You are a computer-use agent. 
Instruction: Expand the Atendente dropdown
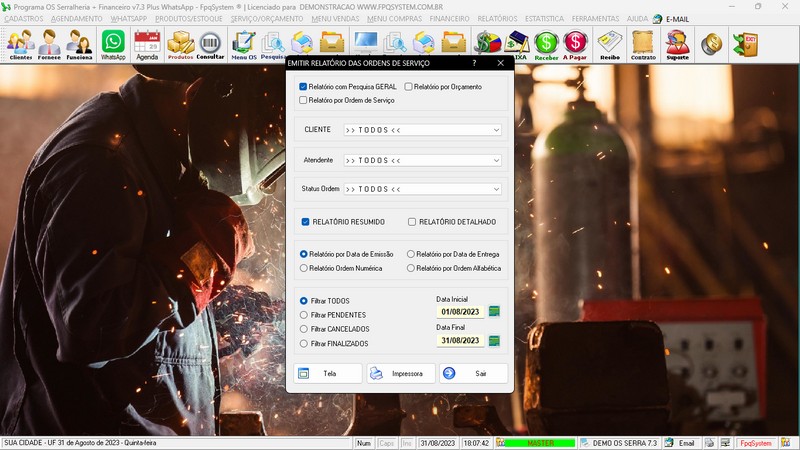coord(496,160)
